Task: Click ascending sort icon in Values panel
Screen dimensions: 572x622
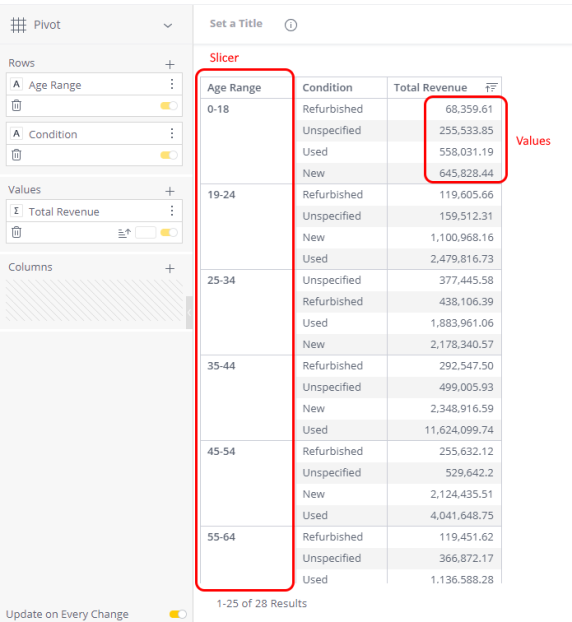Action: [x=124, y=233]
